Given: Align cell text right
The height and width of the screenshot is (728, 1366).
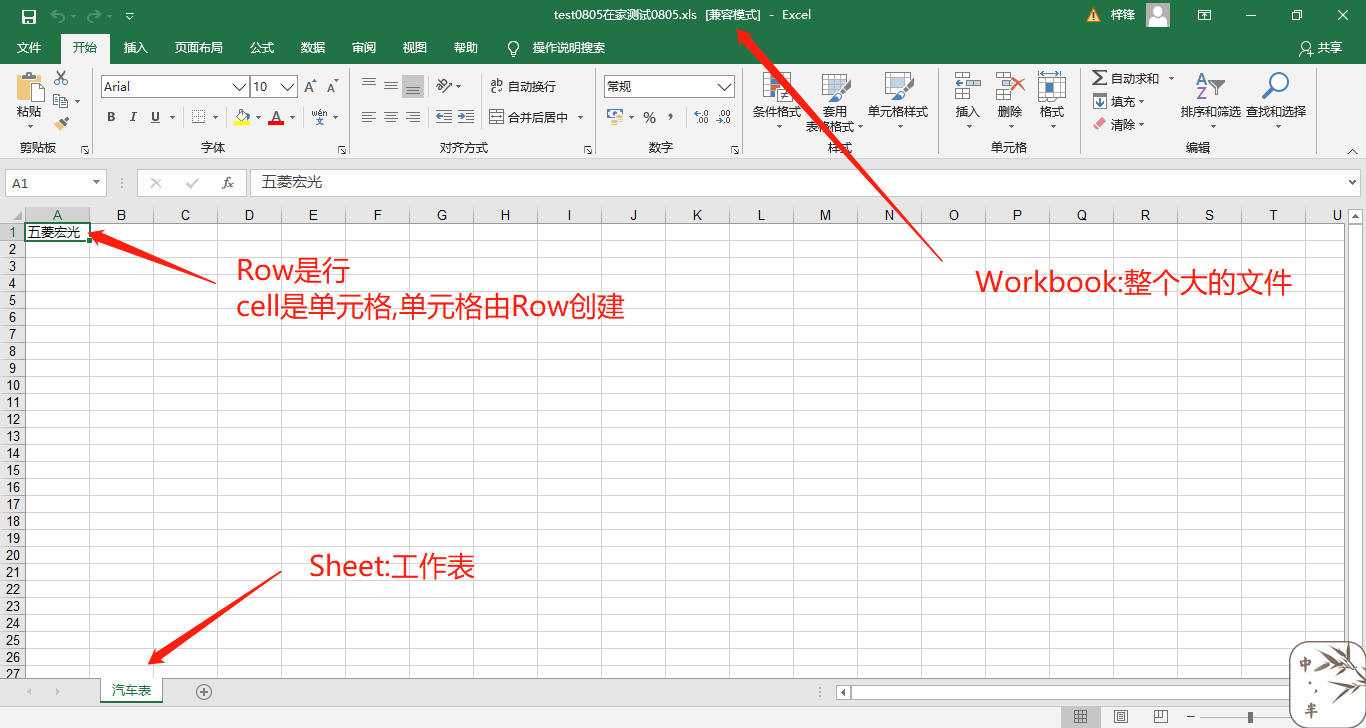Looking at the screenshot, I should (413, 117).
